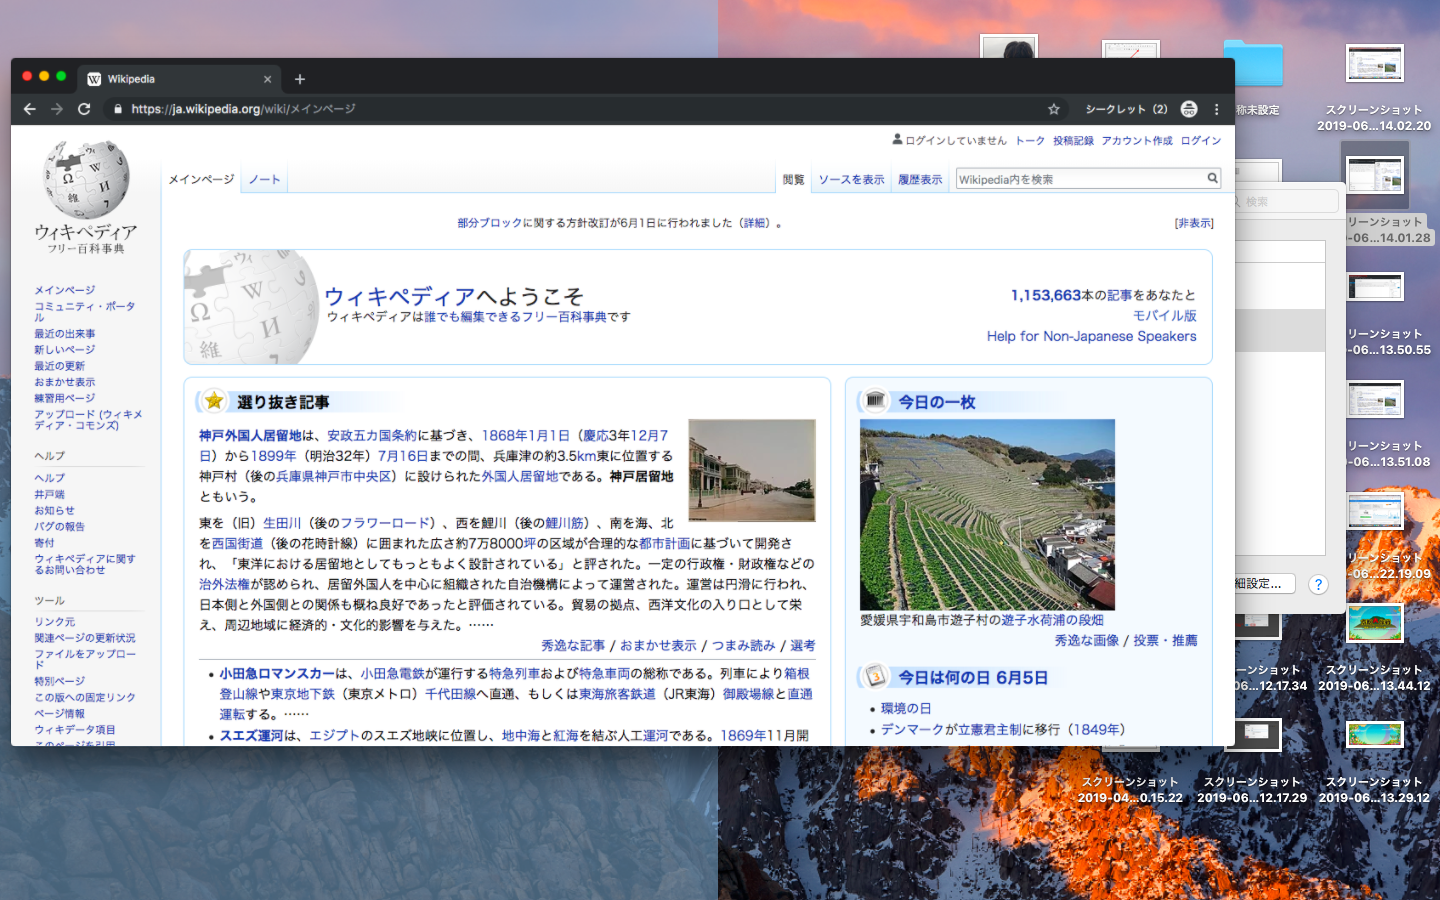Open the 秀逸な記事 link
This screenshot has height=900, width=1440.
coord(573,645)
